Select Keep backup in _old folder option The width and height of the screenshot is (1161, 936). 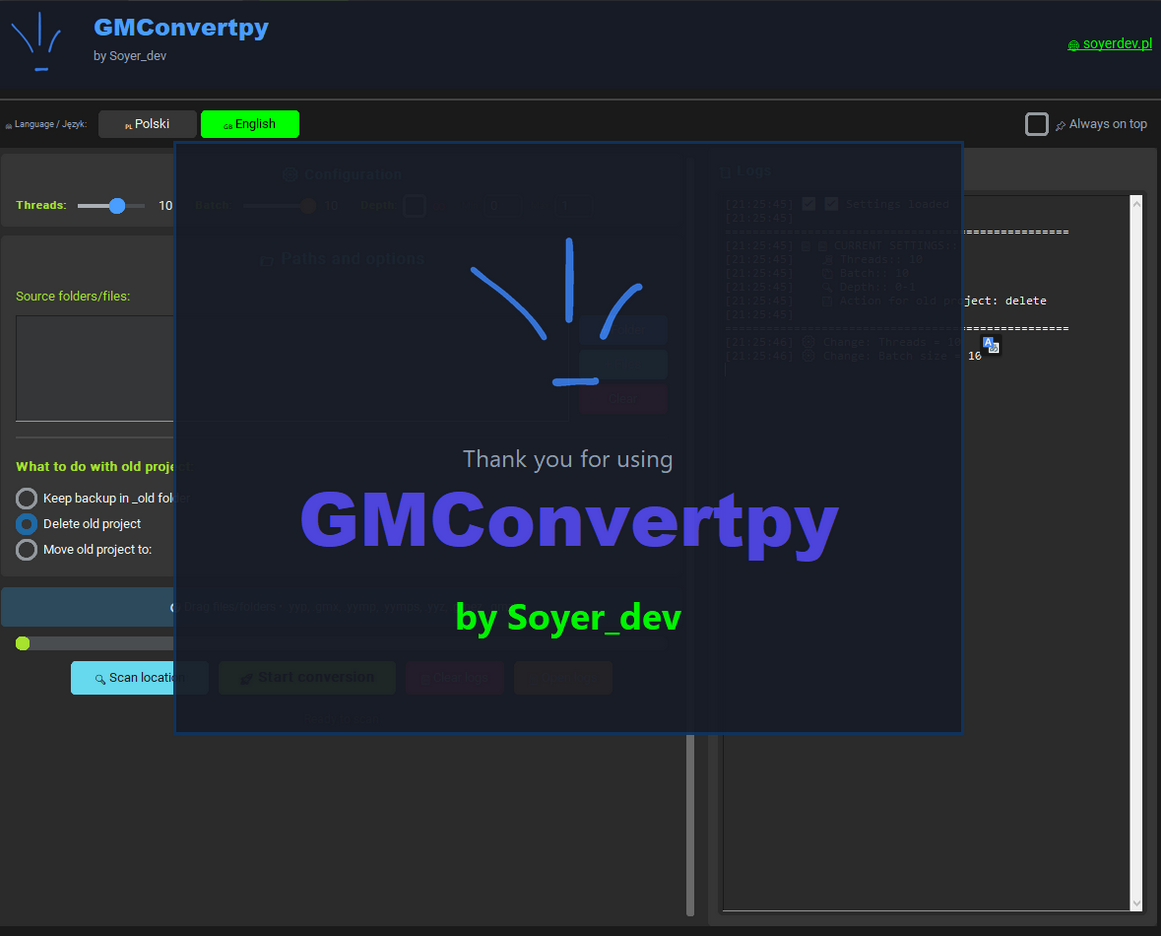(27, 498)
